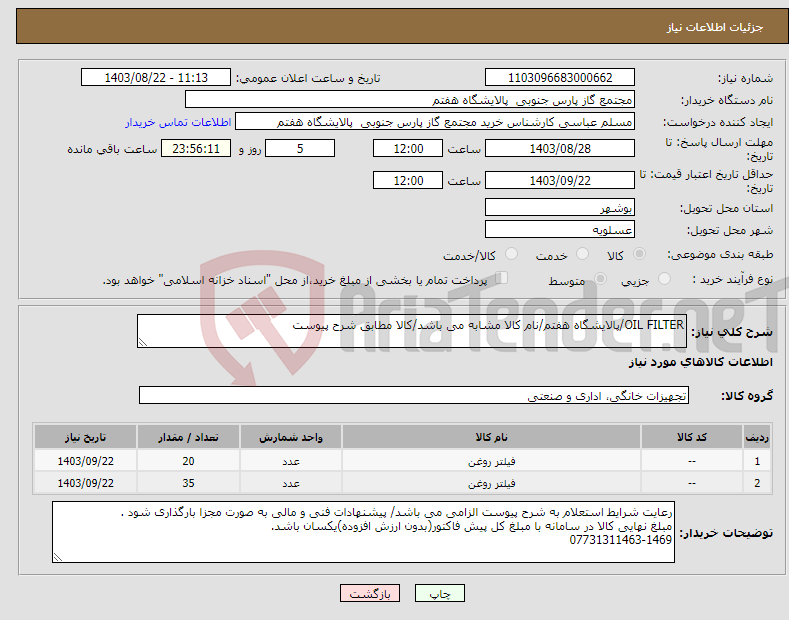Click row number 2 cell
The height and width of the screenshot is (620, 789).
pos(757,483)
